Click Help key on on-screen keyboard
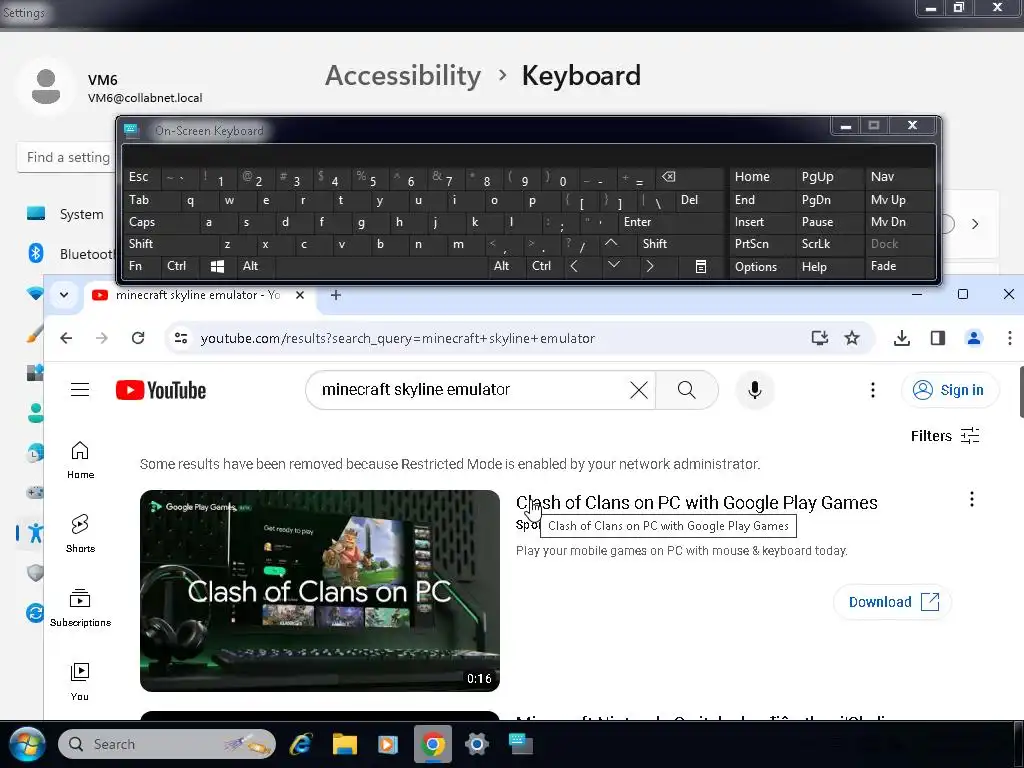 point(814,266)
